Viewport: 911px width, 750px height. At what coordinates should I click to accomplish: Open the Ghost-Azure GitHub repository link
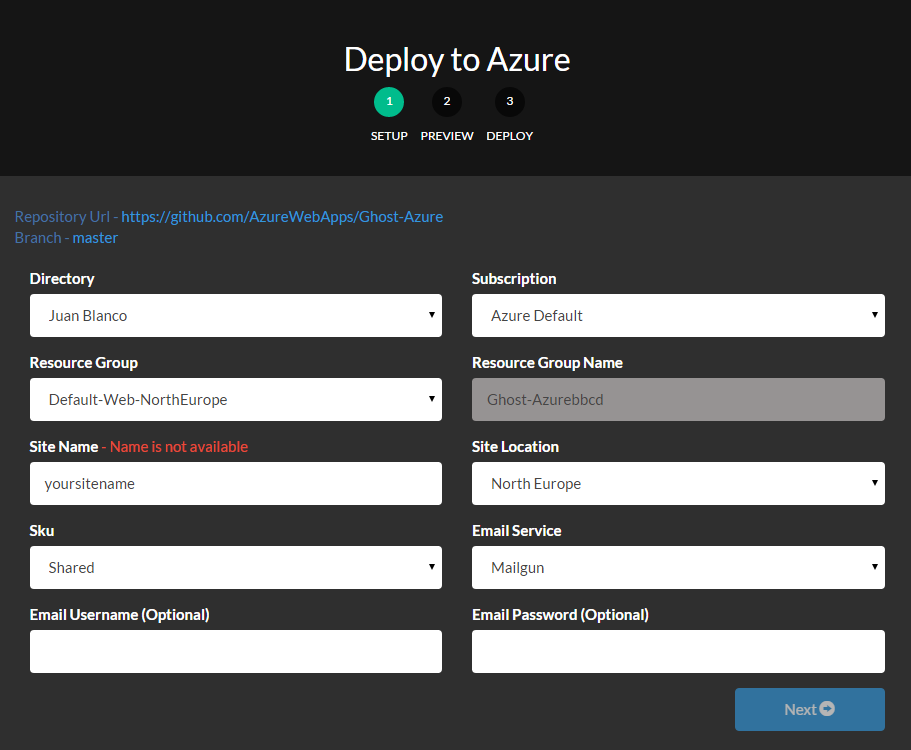coord(282,217)
